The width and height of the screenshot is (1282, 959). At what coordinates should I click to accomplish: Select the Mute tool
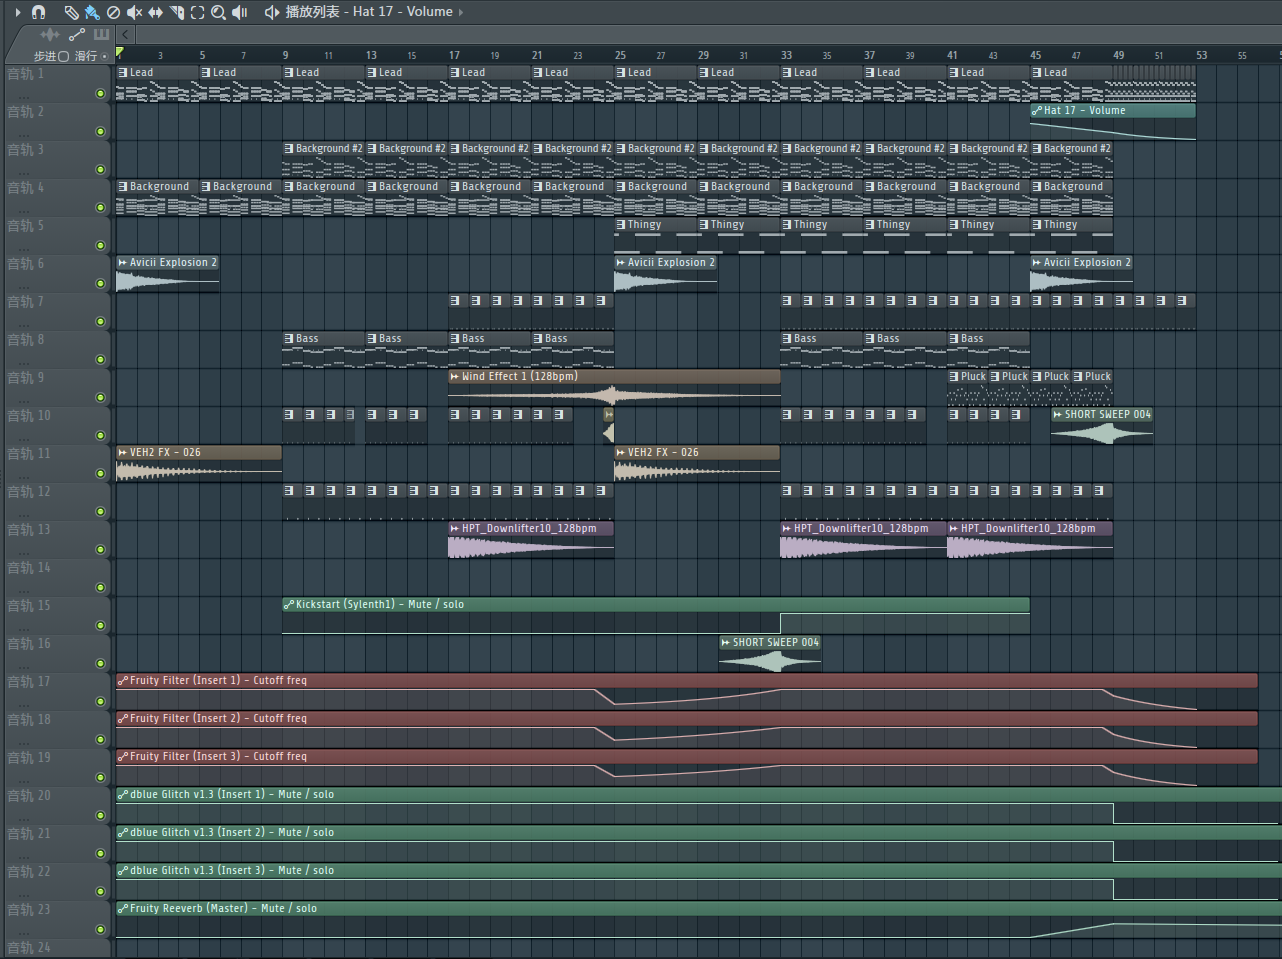pyautogui.click(x=134, y=12)
